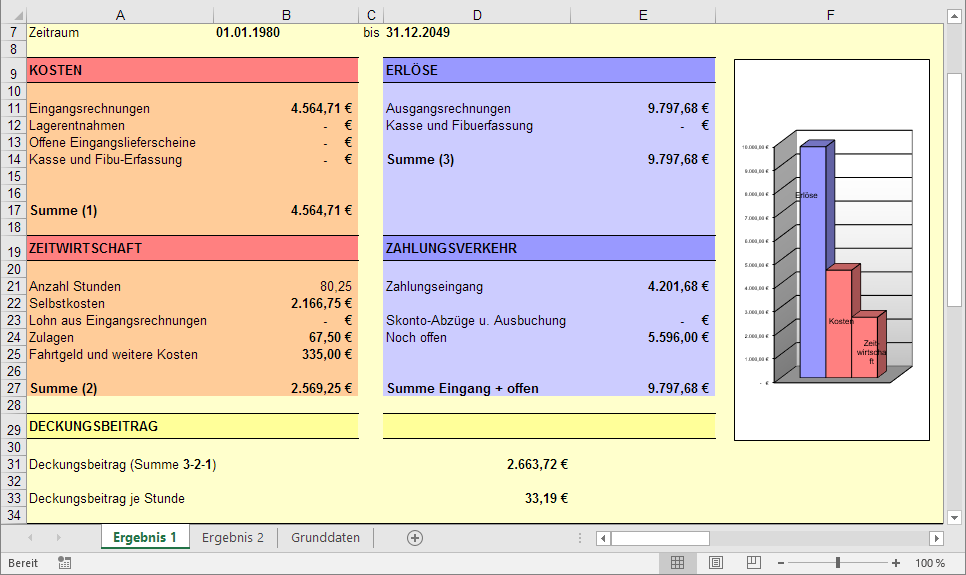The width and height of the screenshot is (966, 575).
Task: Select the Deckungsbeitrag value 2.663,72 € cell
Action: pos(478,464)
